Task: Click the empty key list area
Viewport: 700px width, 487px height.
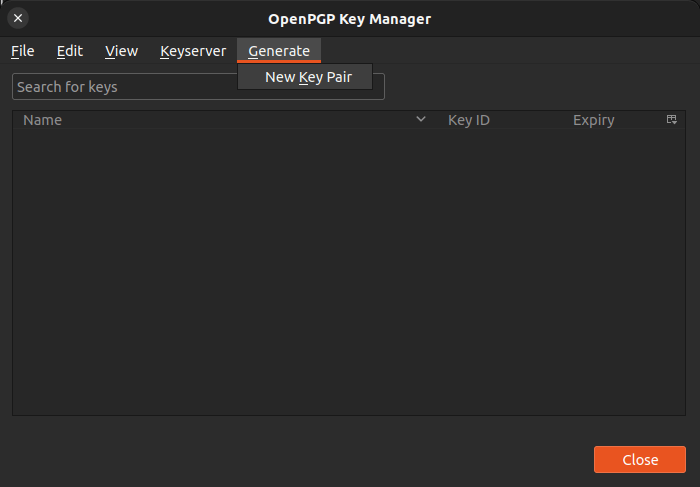Action: 350,270
